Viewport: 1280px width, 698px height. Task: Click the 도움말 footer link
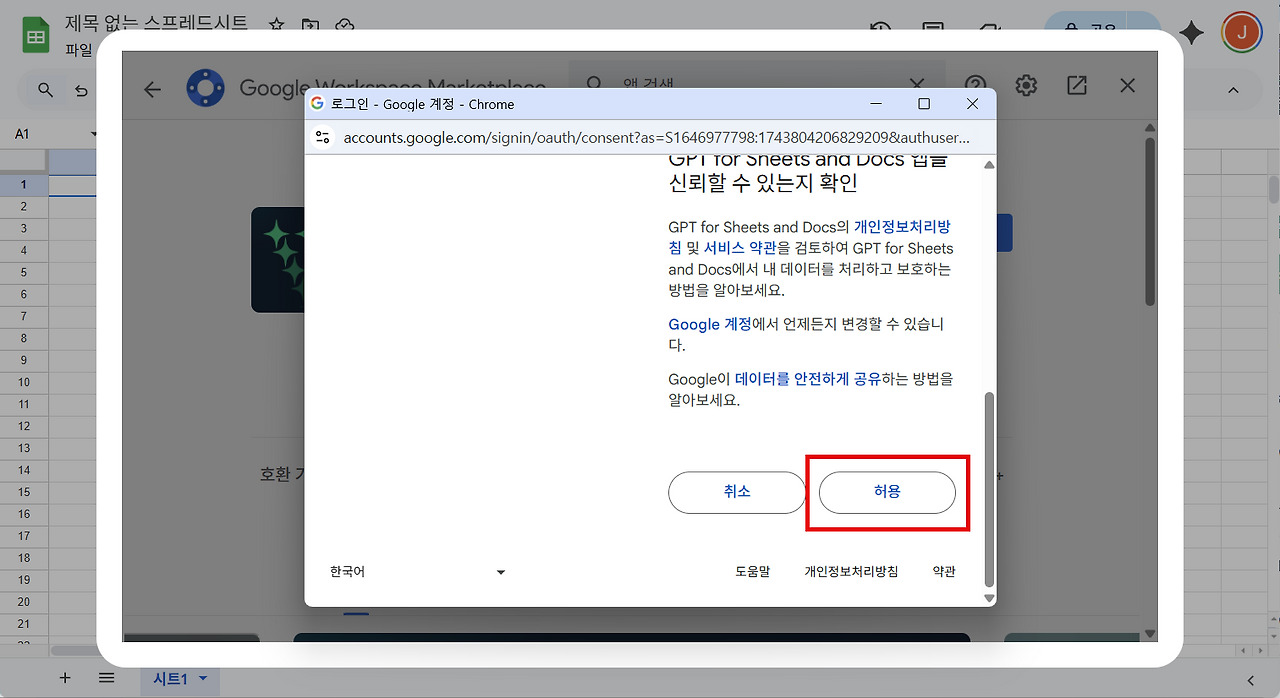(752, 572)
